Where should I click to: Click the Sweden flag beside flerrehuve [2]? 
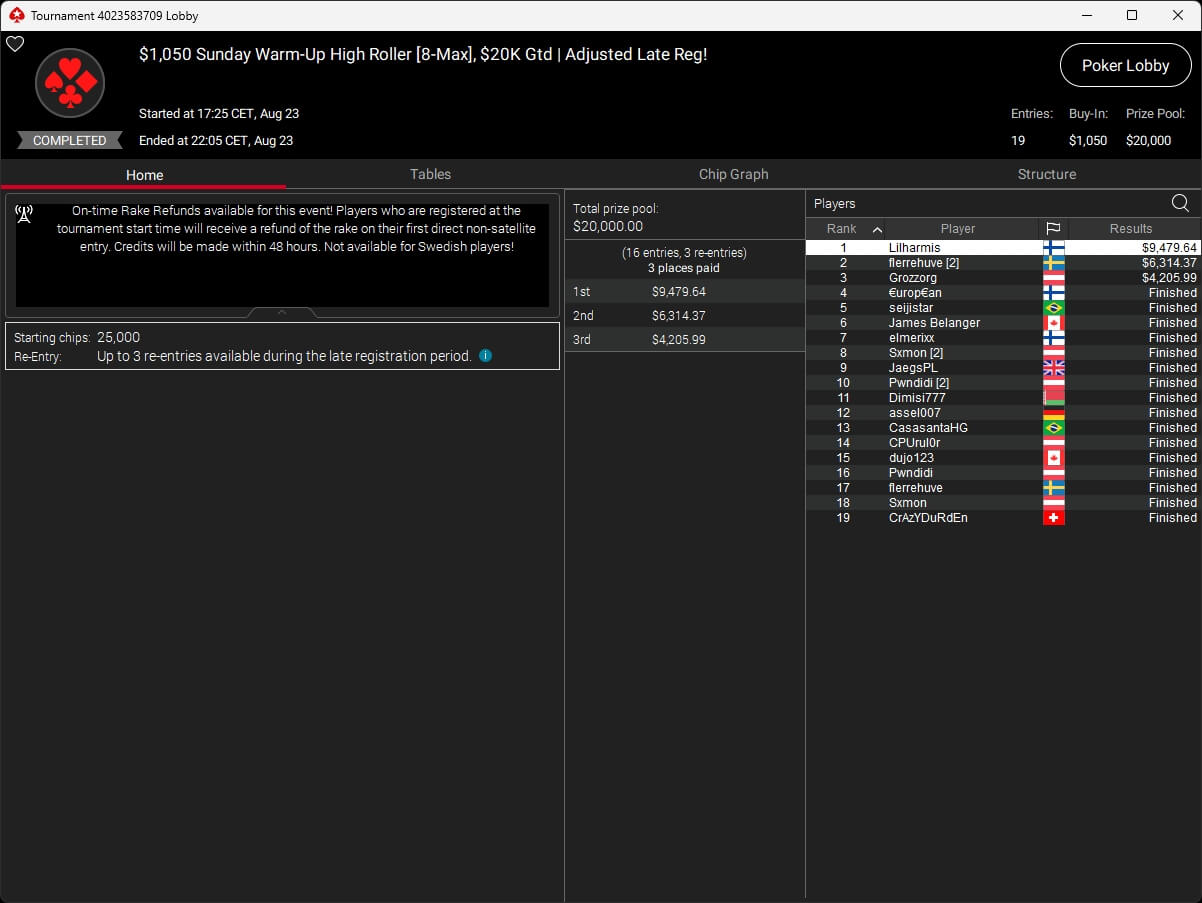(1053, 263)
